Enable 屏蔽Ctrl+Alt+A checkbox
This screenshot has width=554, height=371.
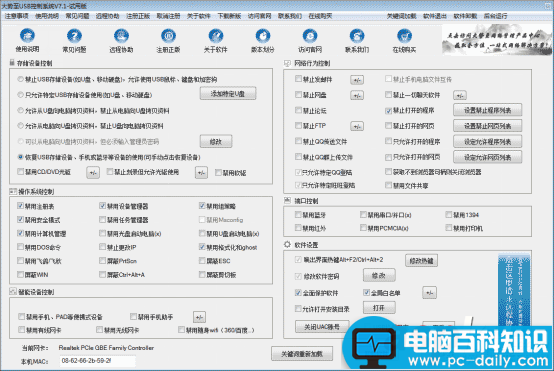(102, 275)
